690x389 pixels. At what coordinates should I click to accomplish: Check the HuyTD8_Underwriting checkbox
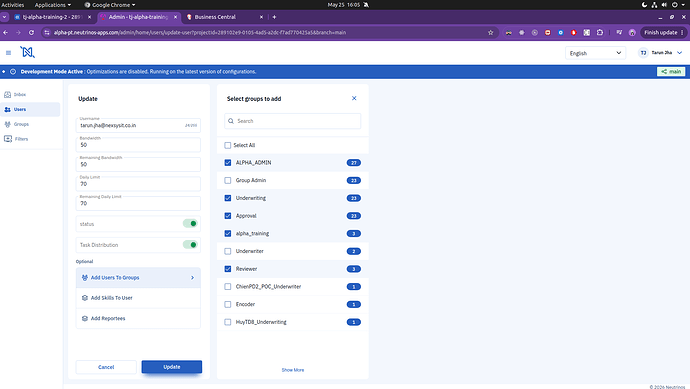228,322
